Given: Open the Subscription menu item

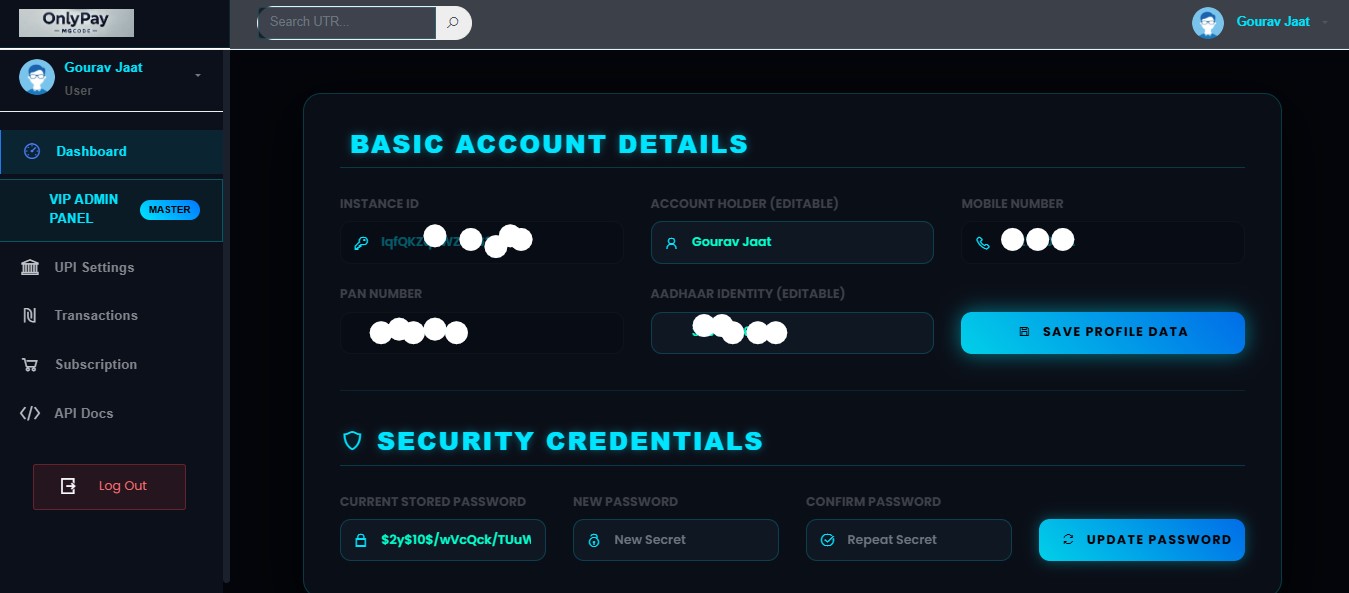Looking at the screenshot, I should (96, 365).
